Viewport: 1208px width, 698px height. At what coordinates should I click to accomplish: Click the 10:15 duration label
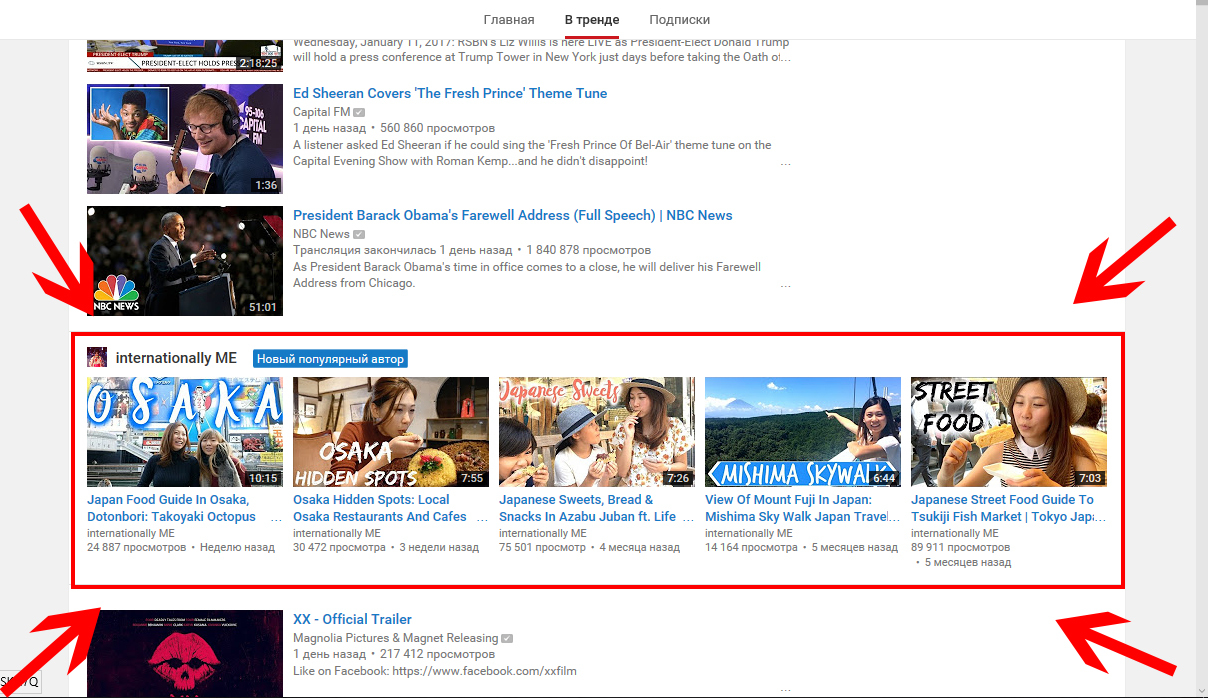(x=263, y=478)
